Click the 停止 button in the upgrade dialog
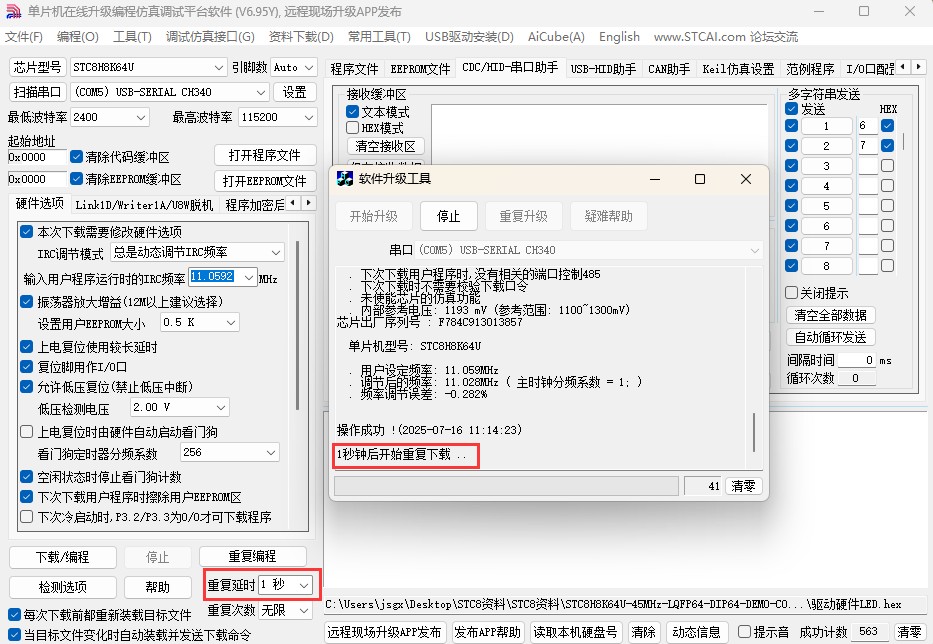The image size is (933, 644). coord(449,216)
